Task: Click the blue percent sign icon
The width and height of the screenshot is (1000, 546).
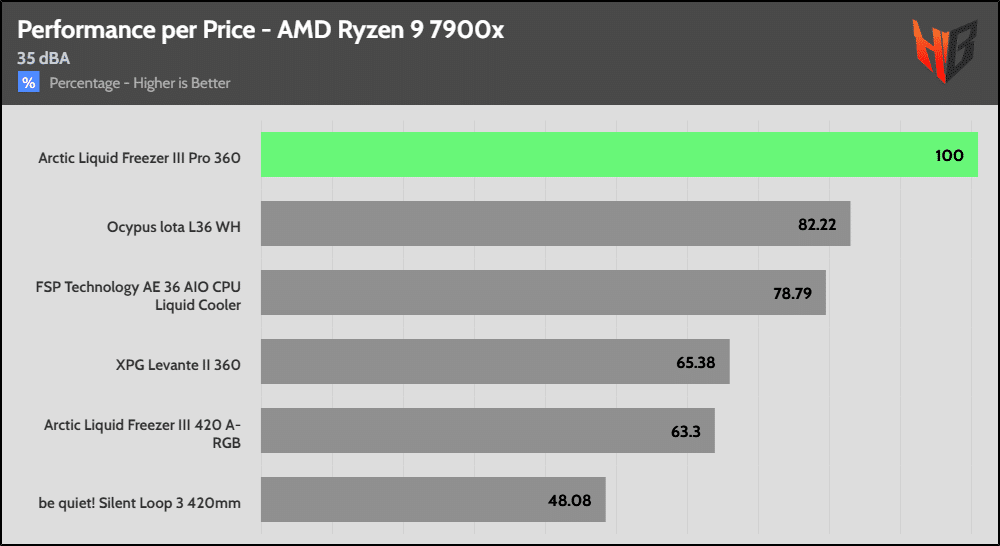Action: (x=28, y=82)
